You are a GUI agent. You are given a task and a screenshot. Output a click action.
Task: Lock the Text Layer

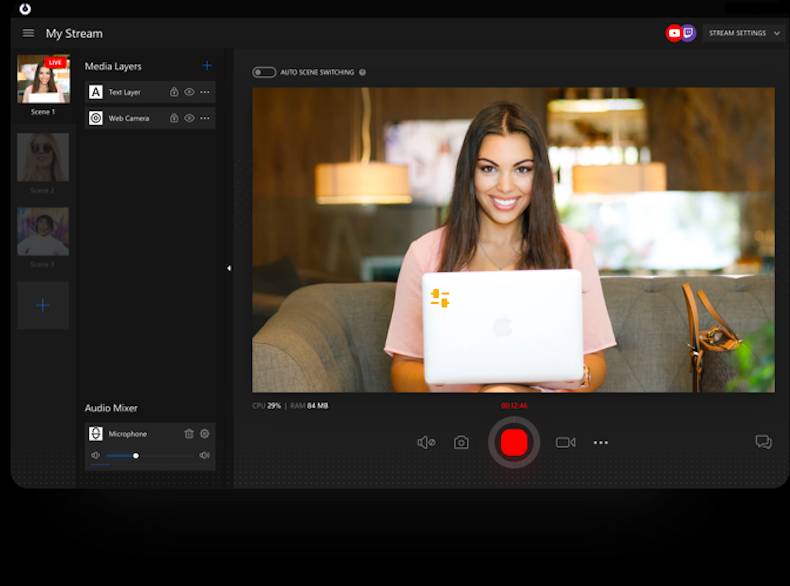pyautogui.click(x=174, y=92)
